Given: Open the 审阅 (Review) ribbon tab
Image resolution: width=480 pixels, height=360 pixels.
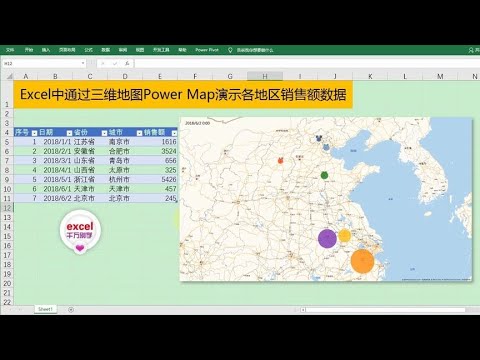Looking at the screenshot, I should click(x=123, y=50).
